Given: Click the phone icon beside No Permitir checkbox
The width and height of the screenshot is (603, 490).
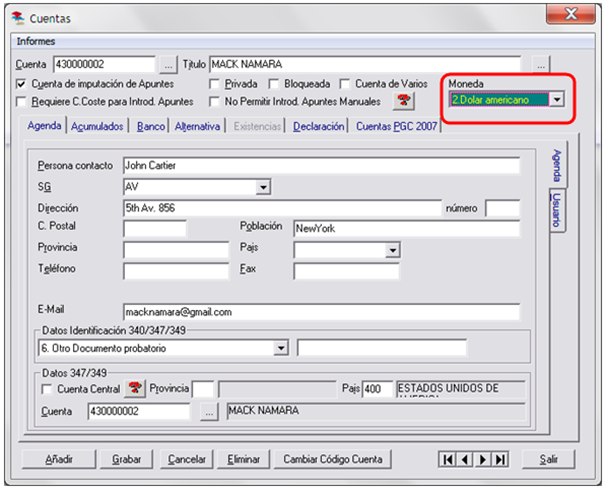Looking at the screenshot, I should (x=404, y=101).
